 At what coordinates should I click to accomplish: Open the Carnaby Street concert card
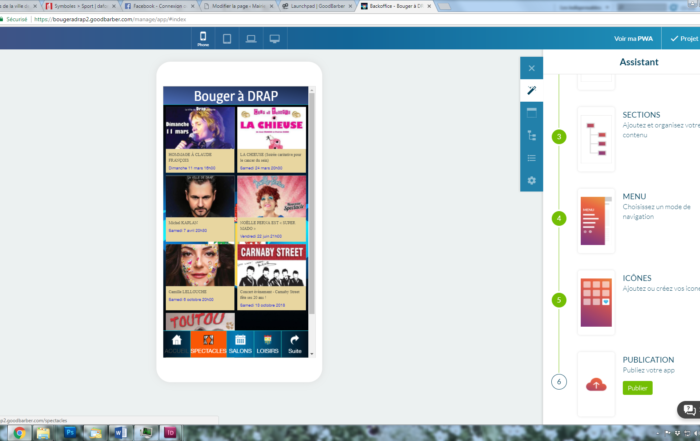pyautogui.click(x=271, y=277)
